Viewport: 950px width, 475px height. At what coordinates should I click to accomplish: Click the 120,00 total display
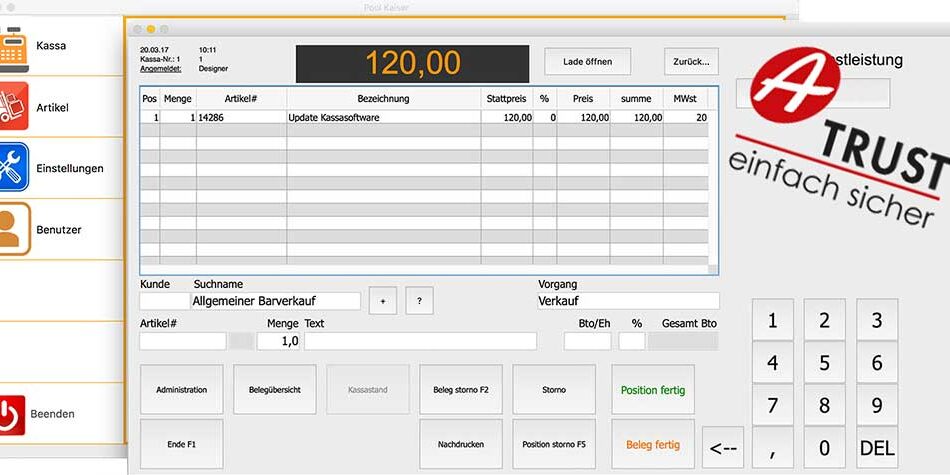tap(413, 64)
